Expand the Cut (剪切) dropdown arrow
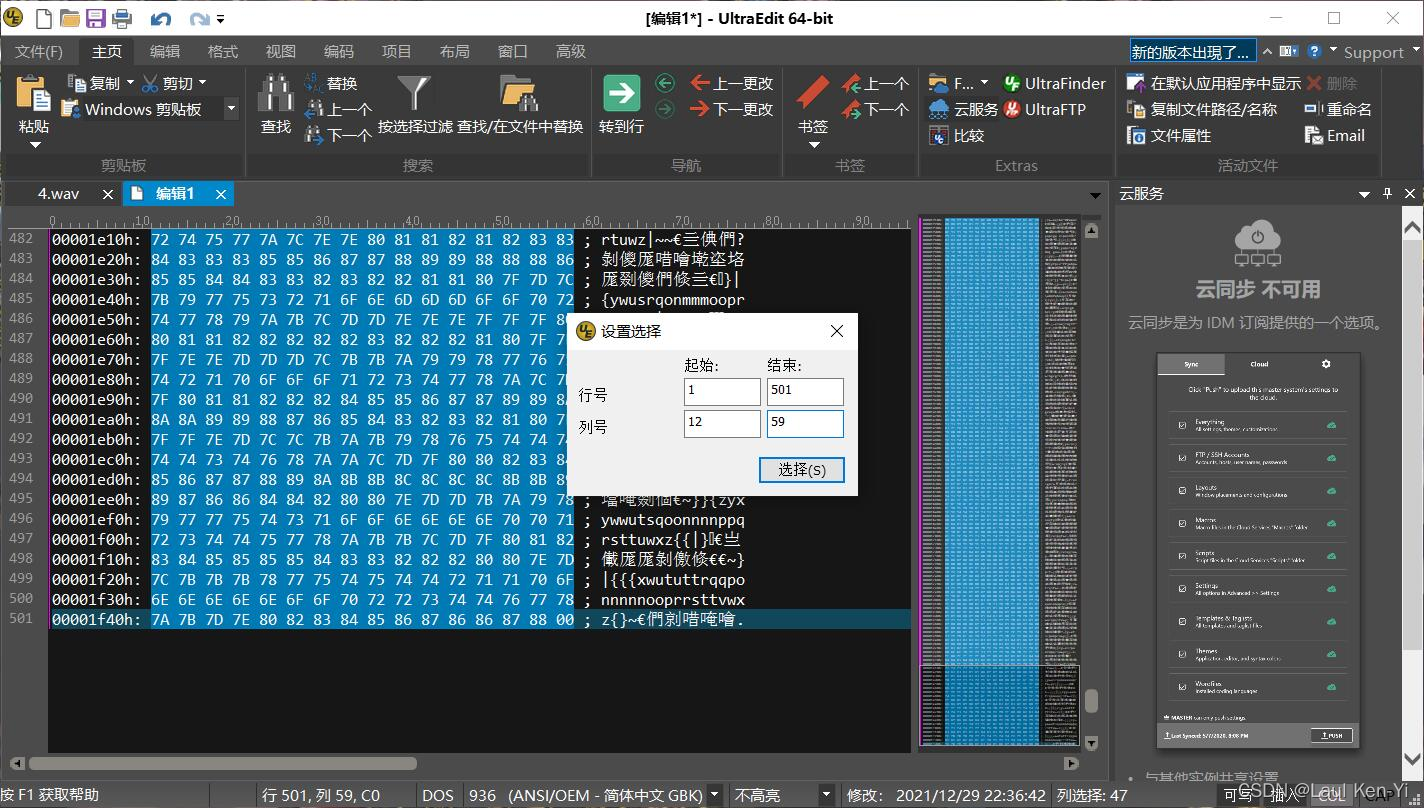This screenshot has width=1424, height=808. pos(202,83)
